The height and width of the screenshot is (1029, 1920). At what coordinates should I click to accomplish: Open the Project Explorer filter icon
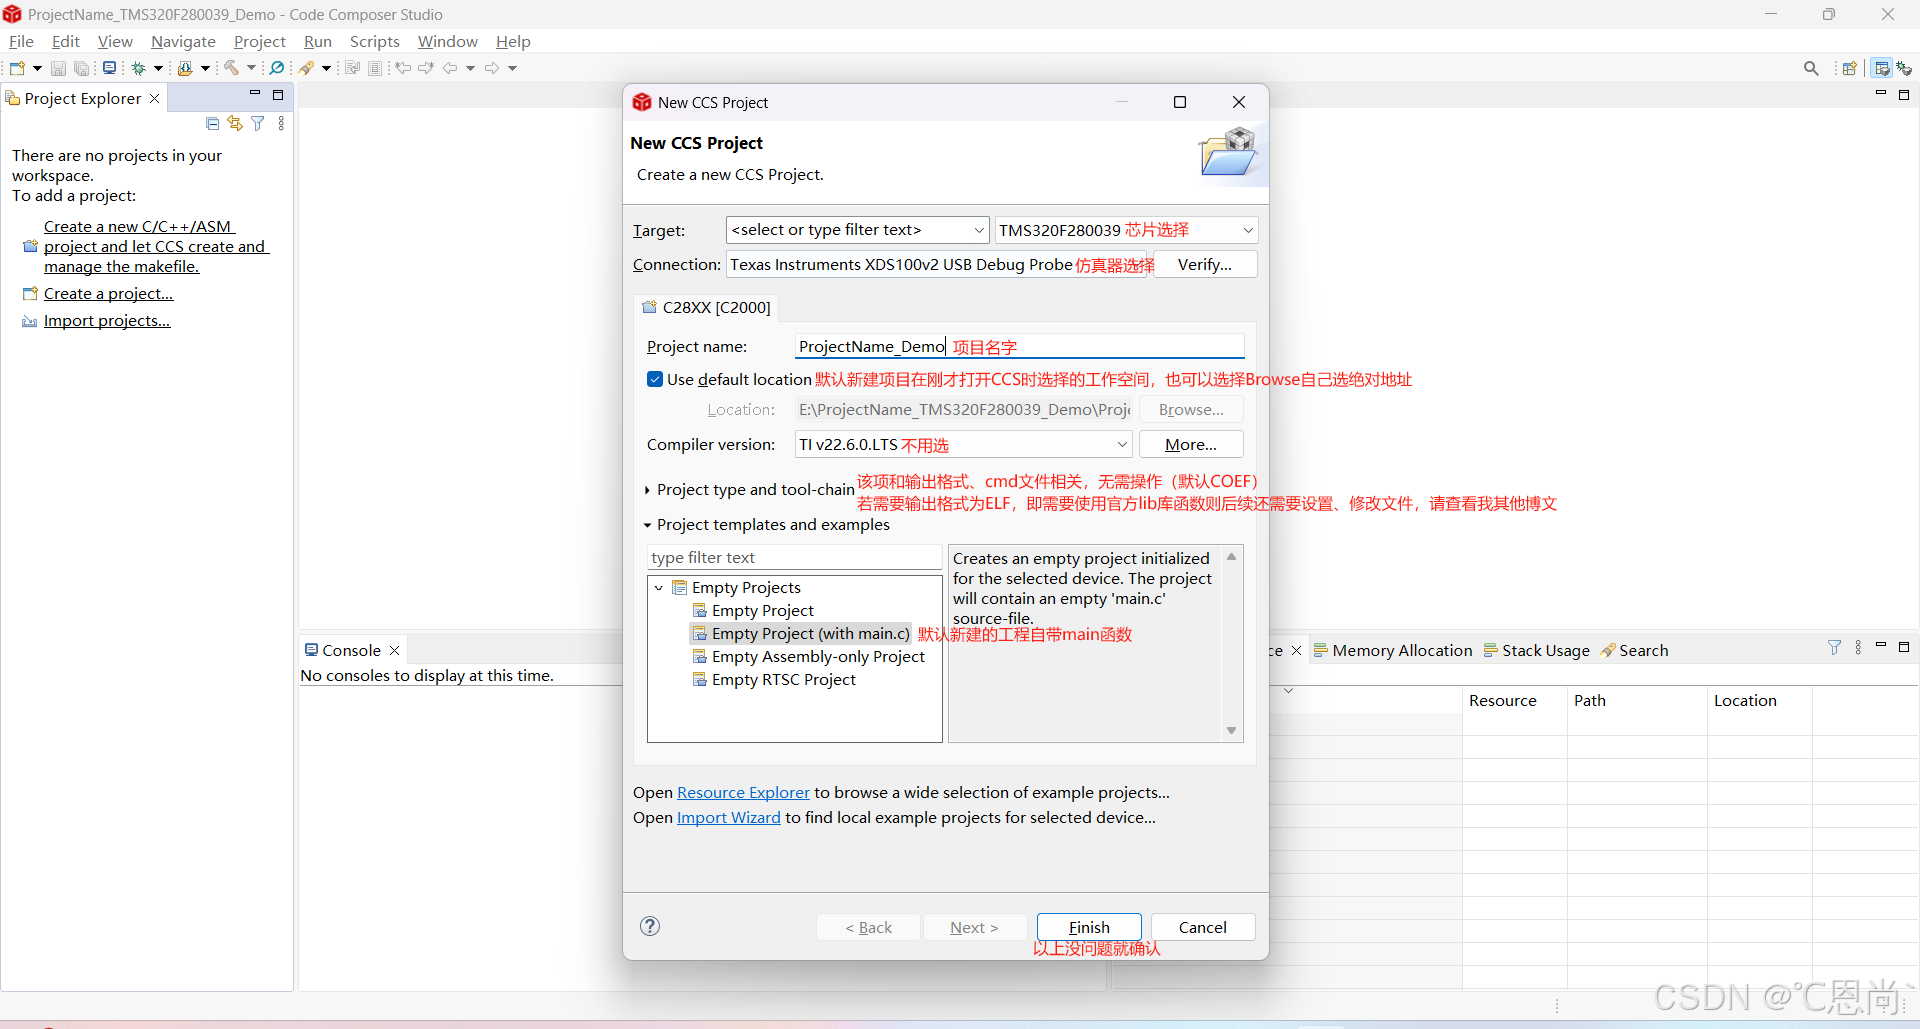258,123
